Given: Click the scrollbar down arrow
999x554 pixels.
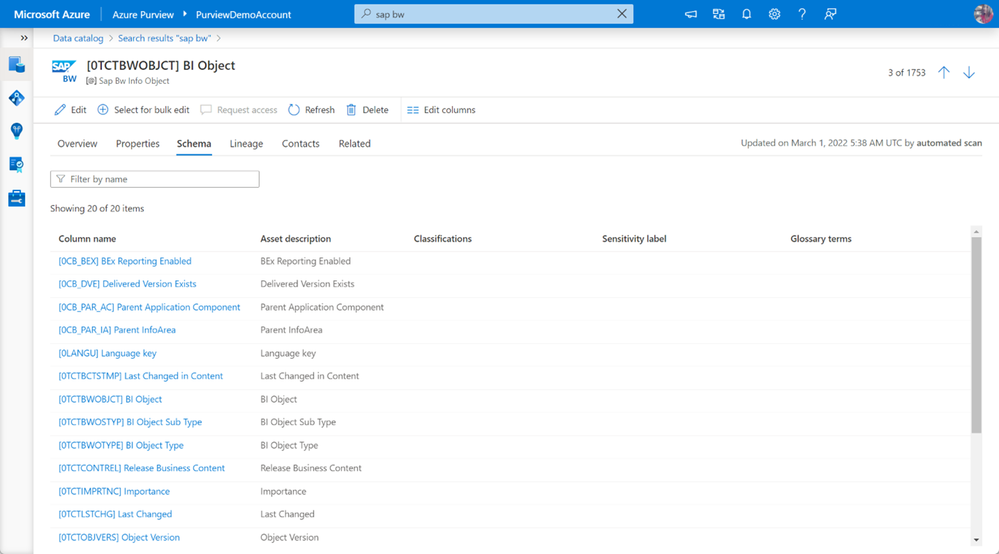Looking at the screenshot, I should pyautogui.click(x=976, y=540).
